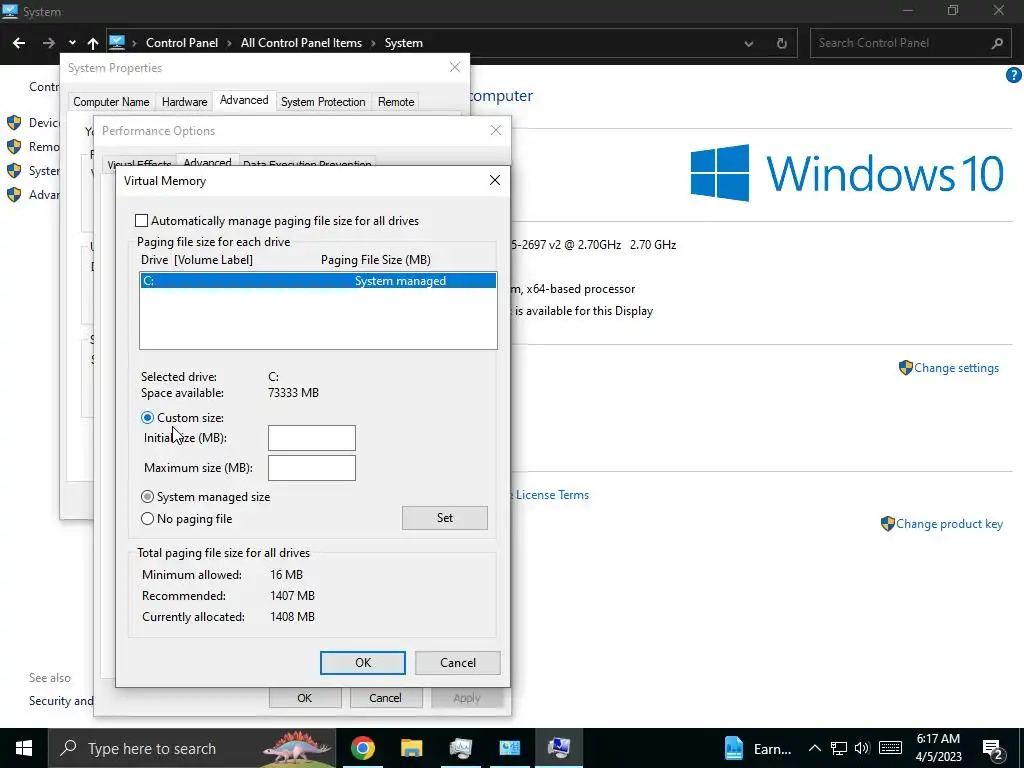The image size is (1024, 768).
Task: Click the System window title icon
Action: coord(10,11)
